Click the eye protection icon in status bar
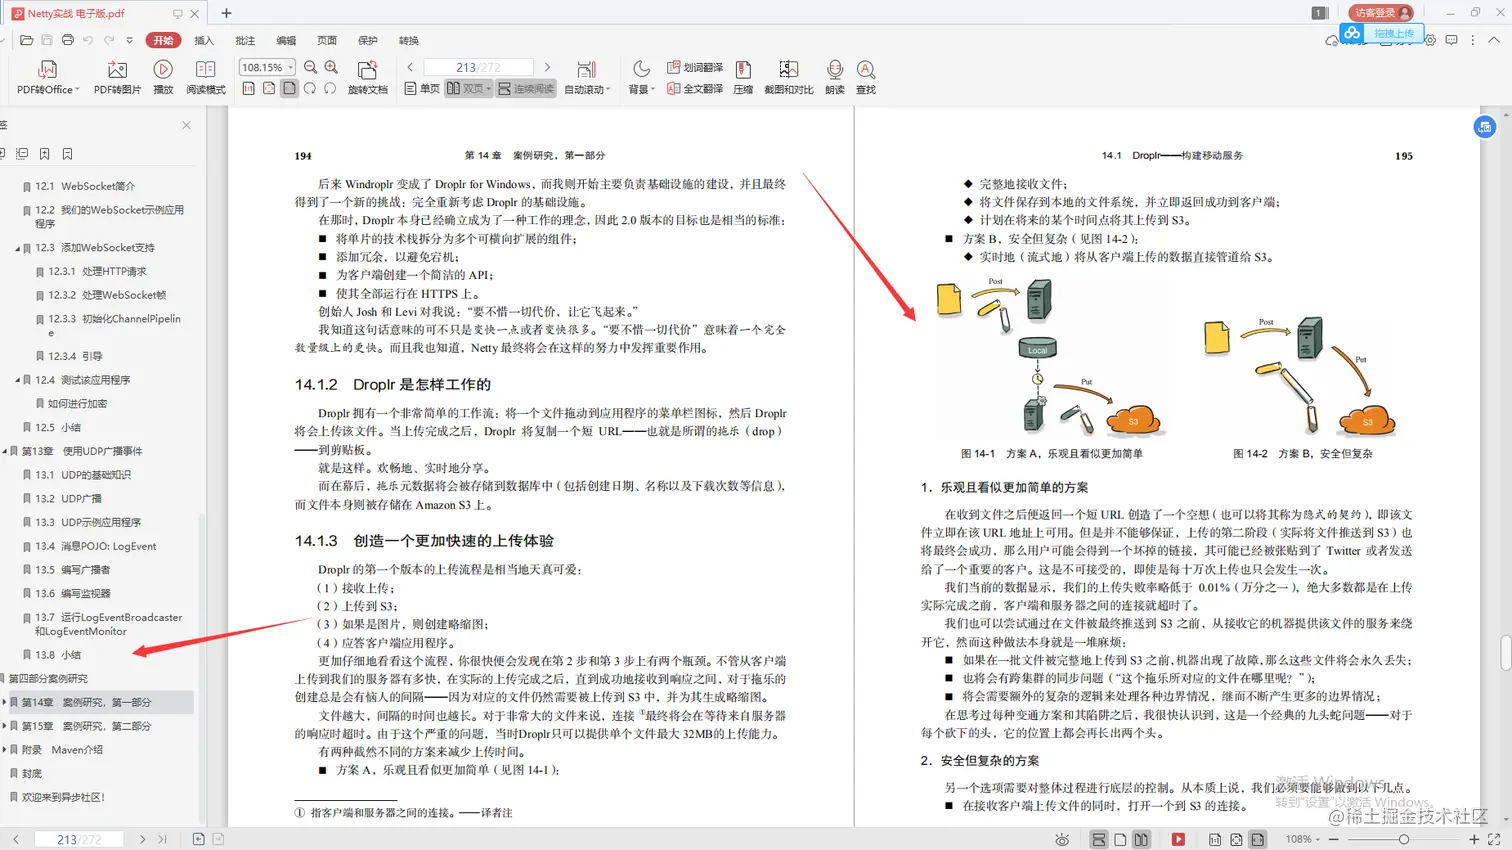The image size is (1512, 850). [x=1062, y=840]
